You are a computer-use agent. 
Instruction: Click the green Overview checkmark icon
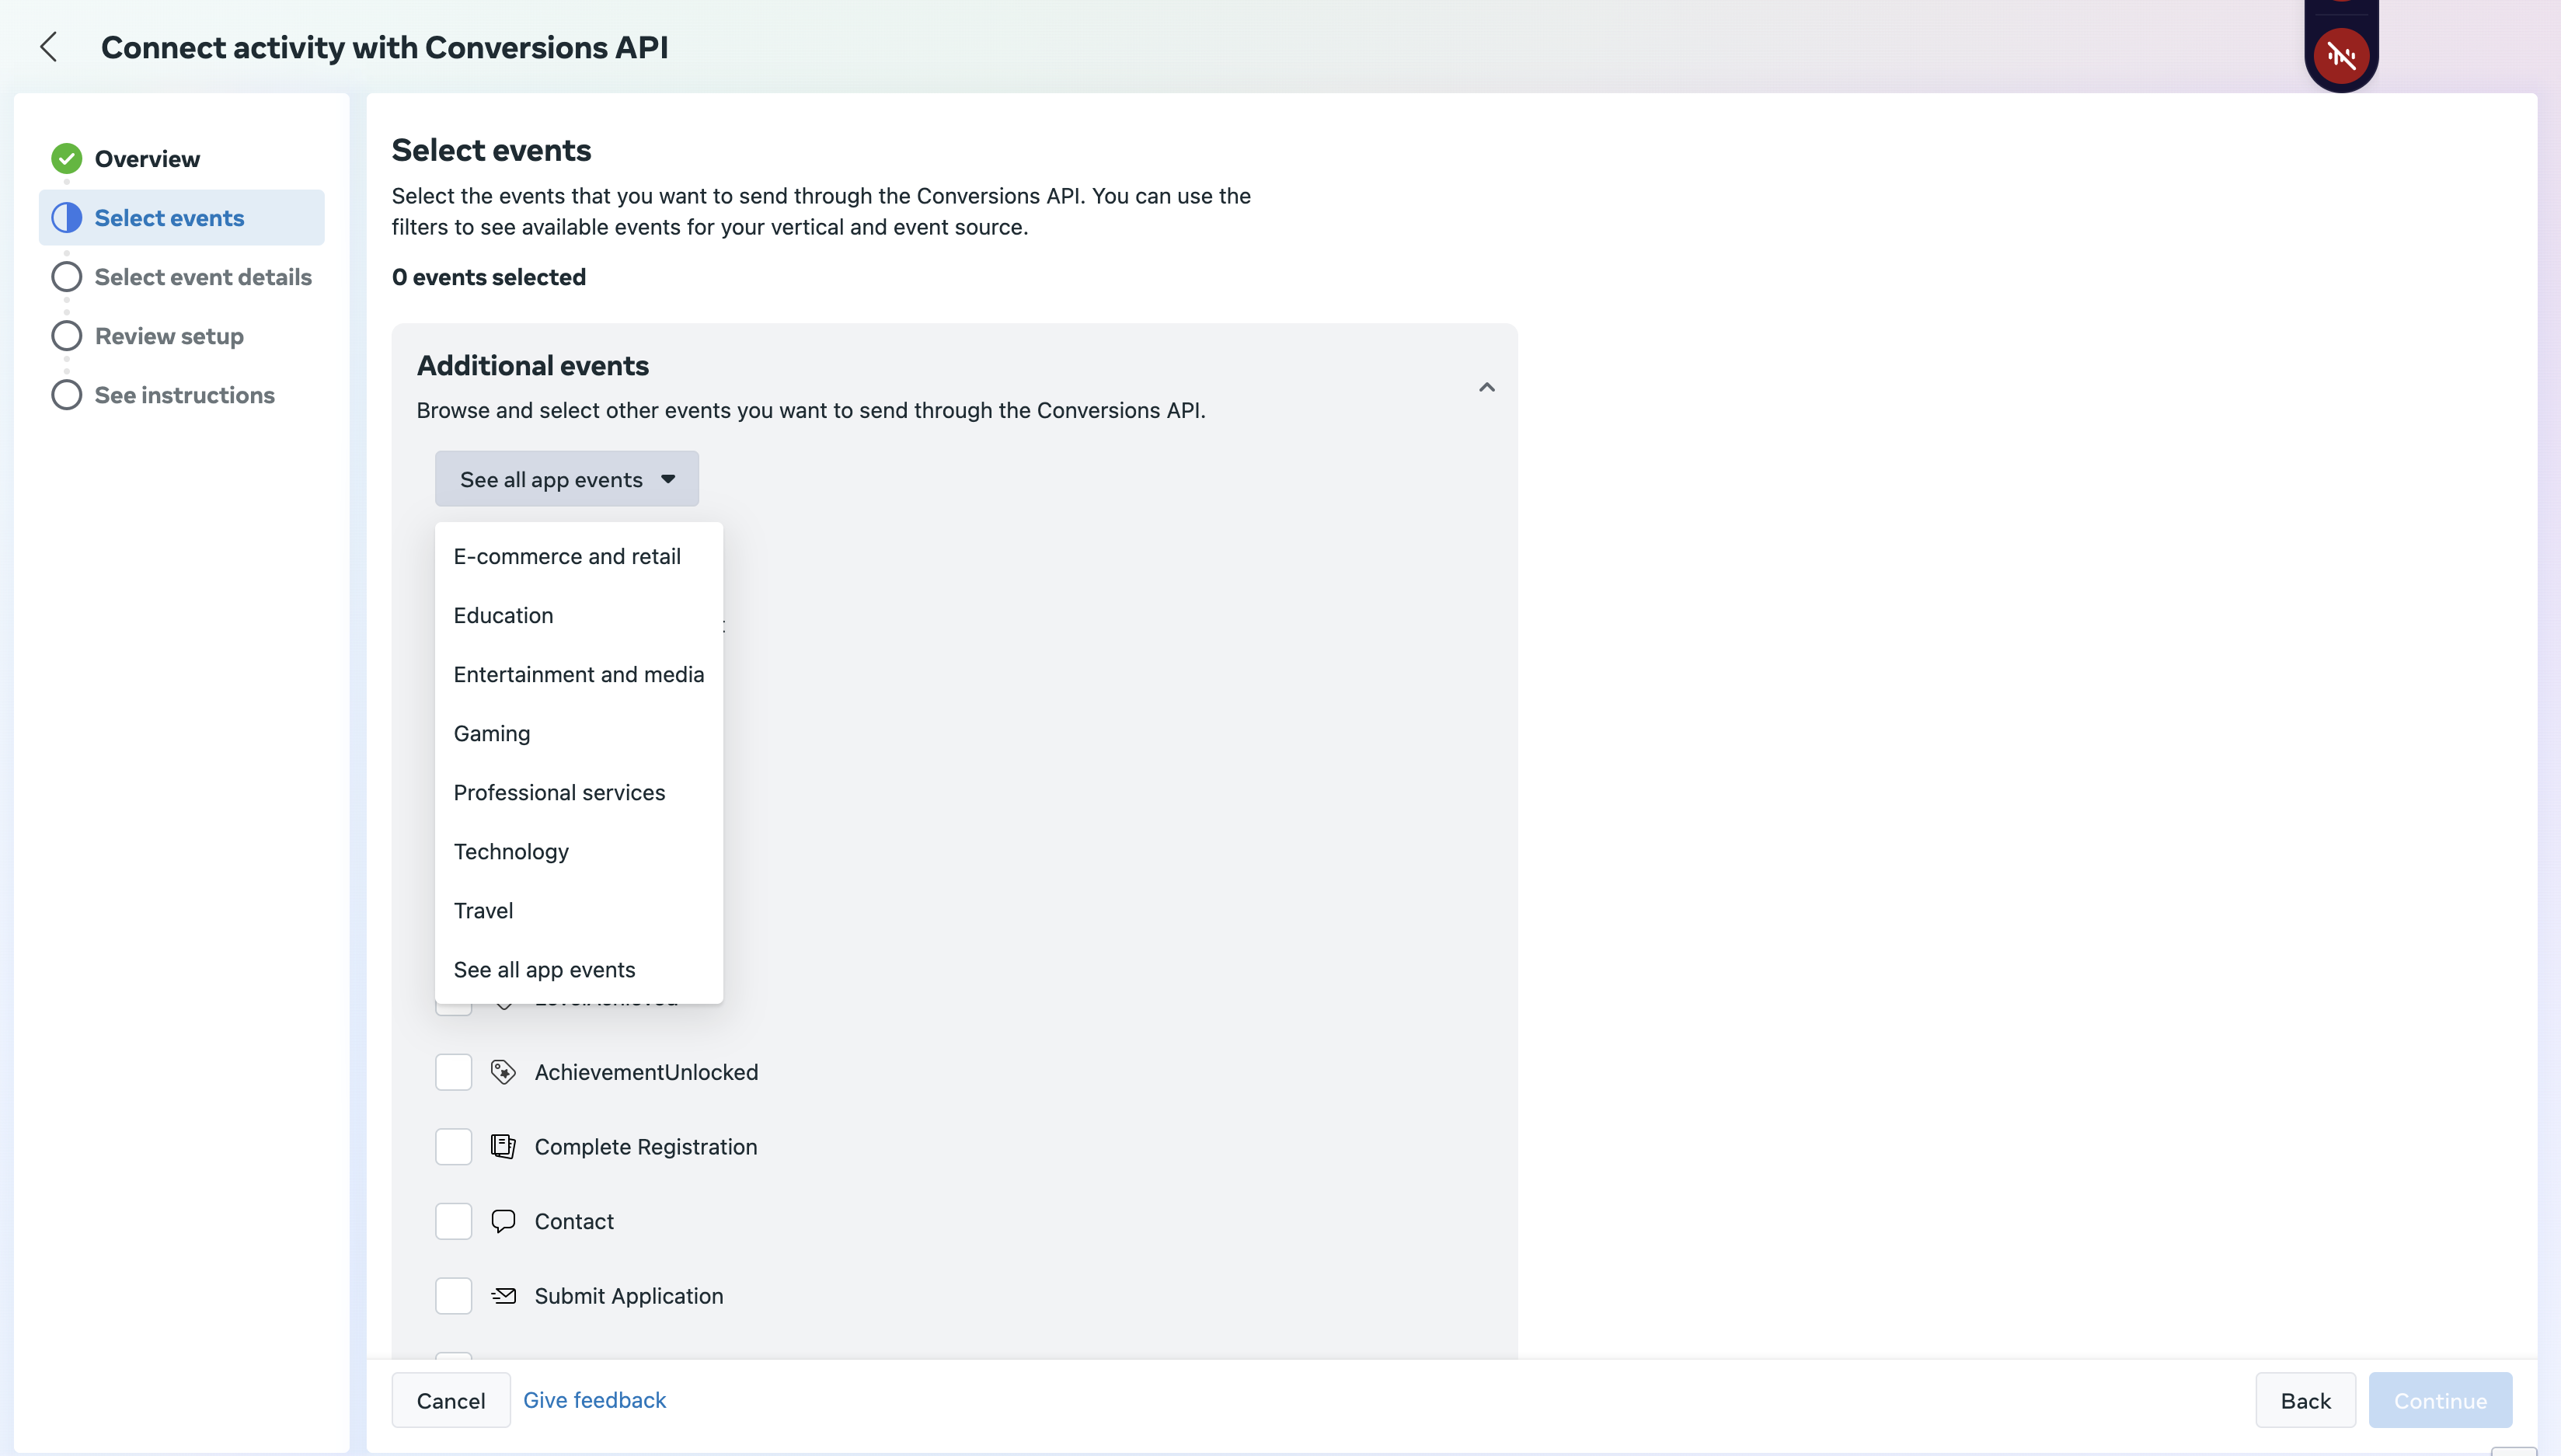[x=66, y=158]
